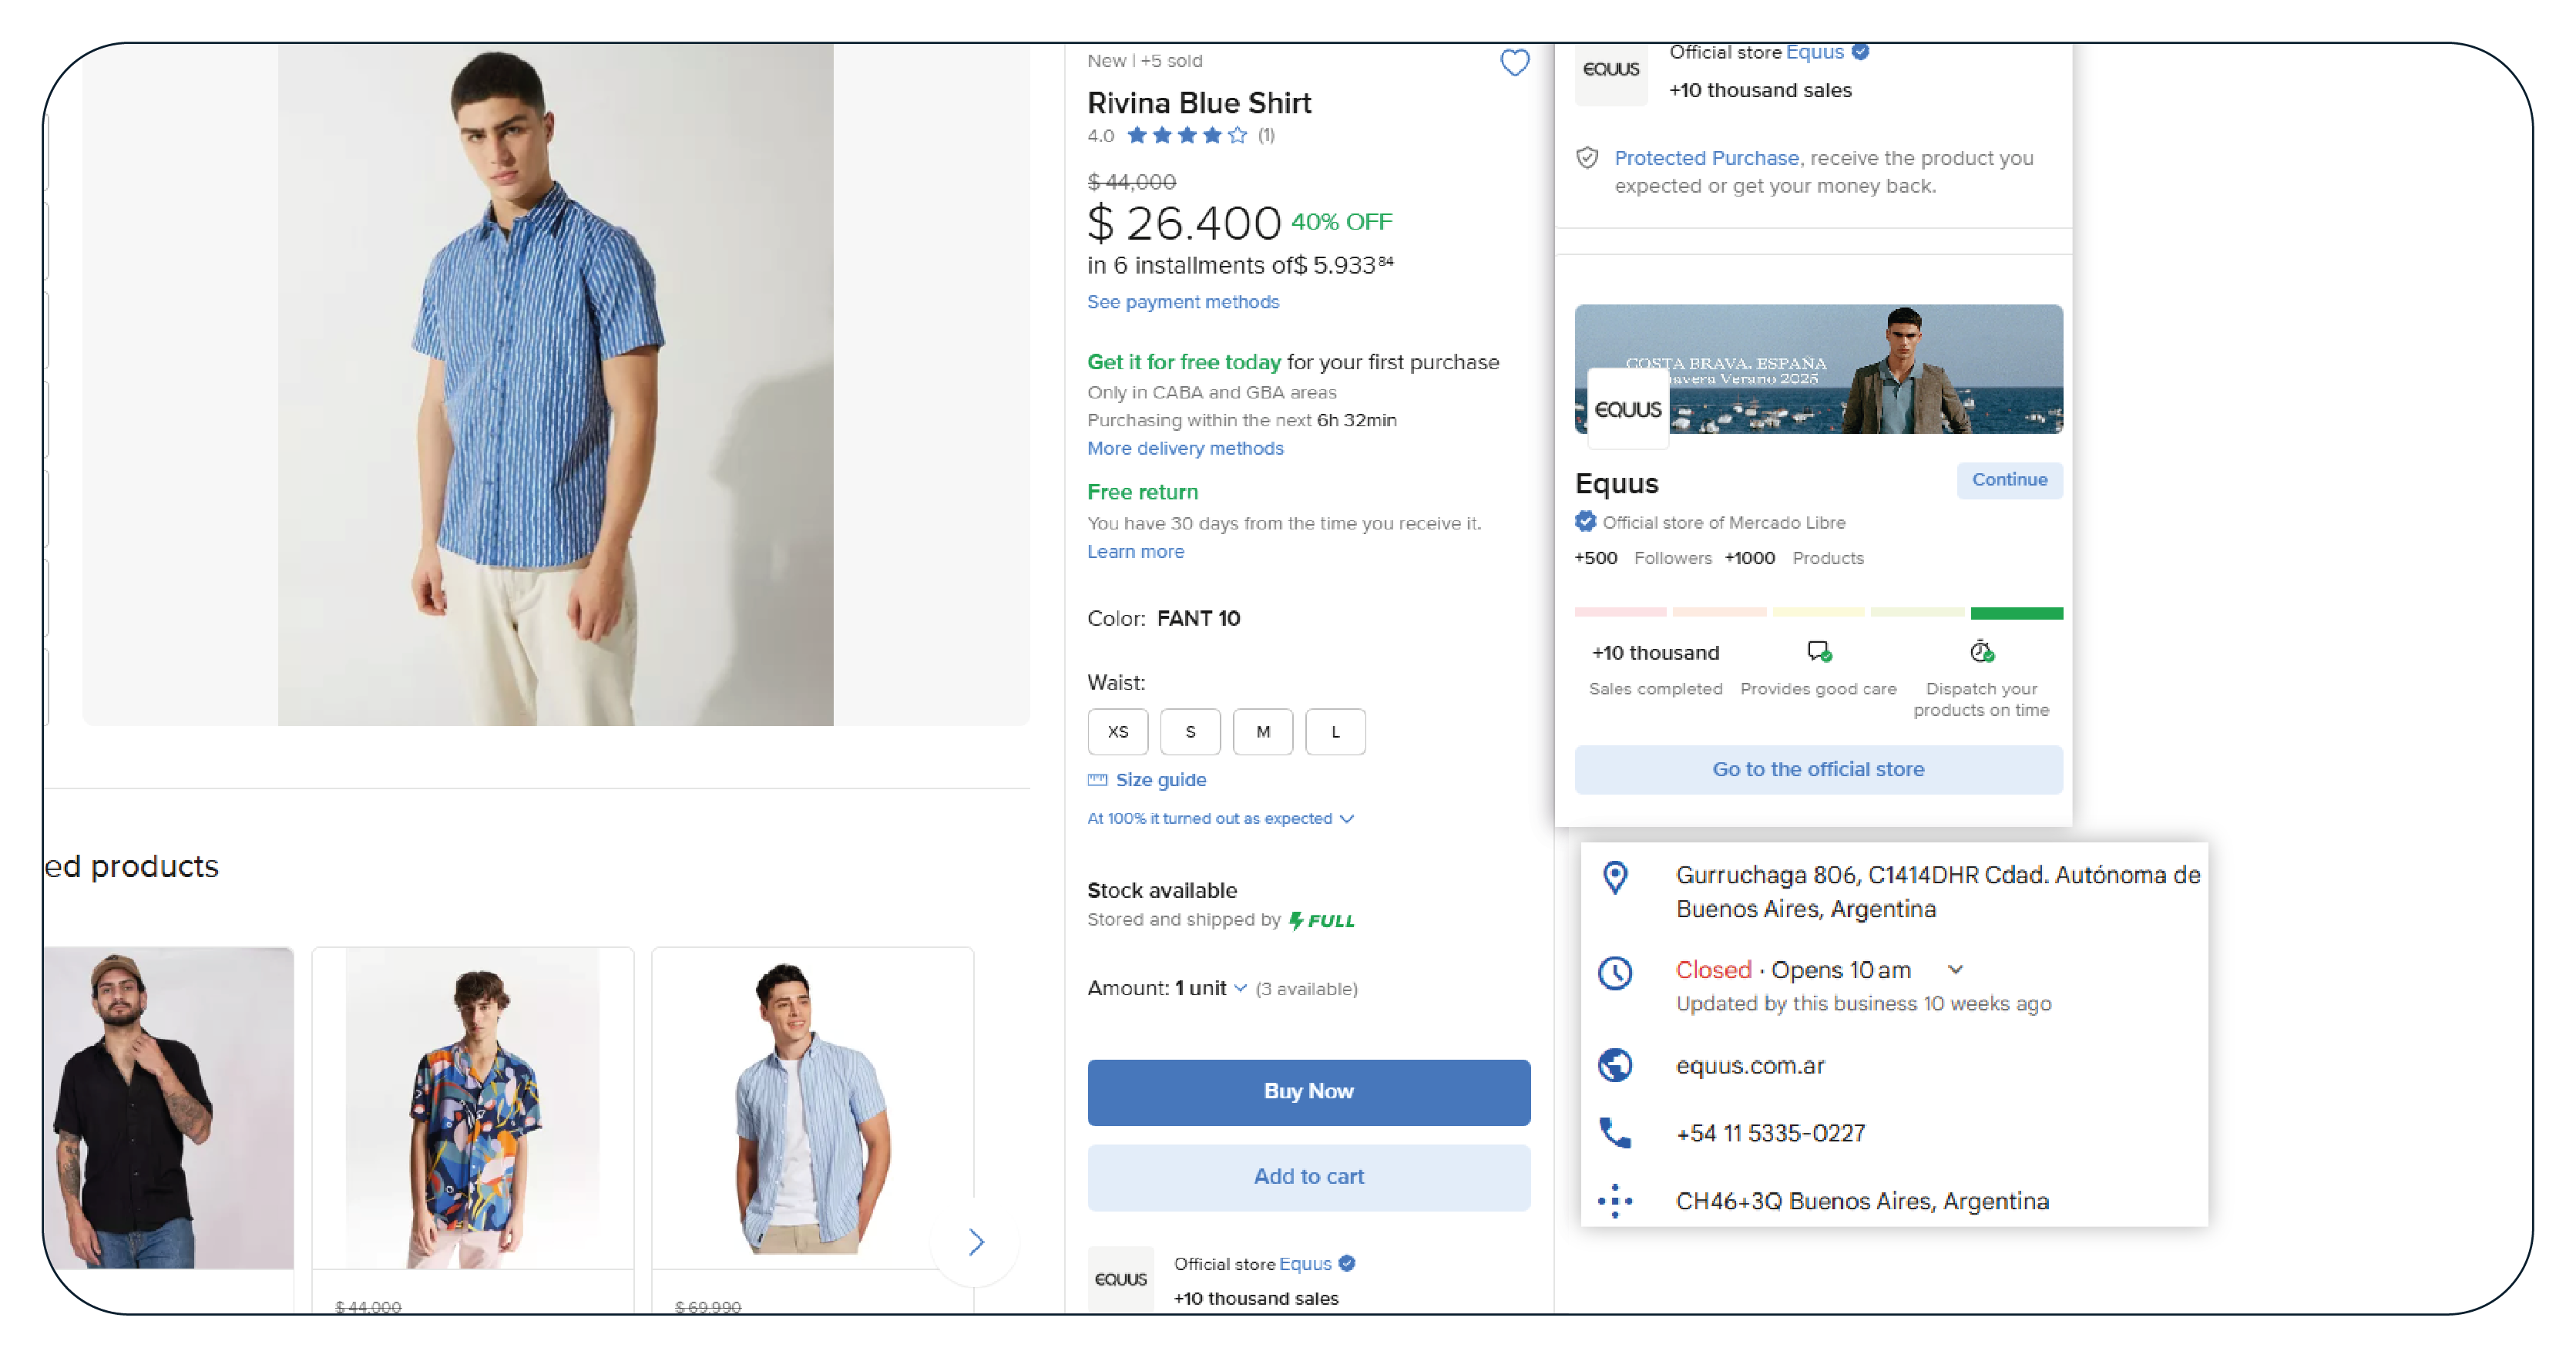This screenshot has width=2576, height=1358.
Task: Select size XS
Action: (x=1118, y=731)
